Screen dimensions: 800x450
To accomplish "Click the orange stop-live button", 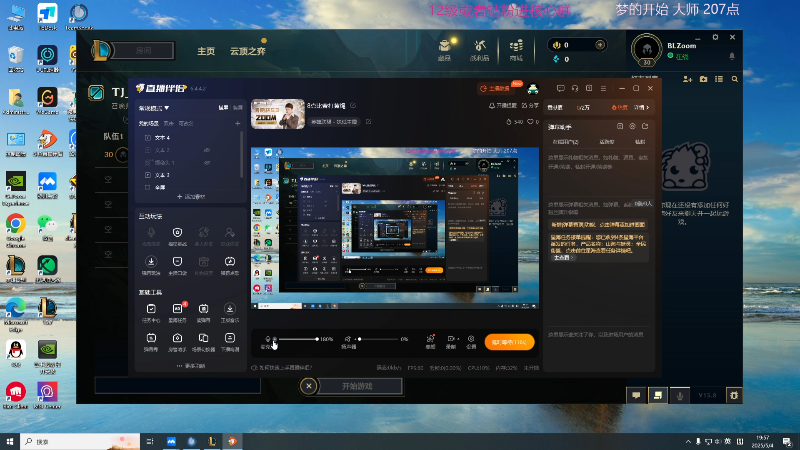I will click(x=509, y=342).
